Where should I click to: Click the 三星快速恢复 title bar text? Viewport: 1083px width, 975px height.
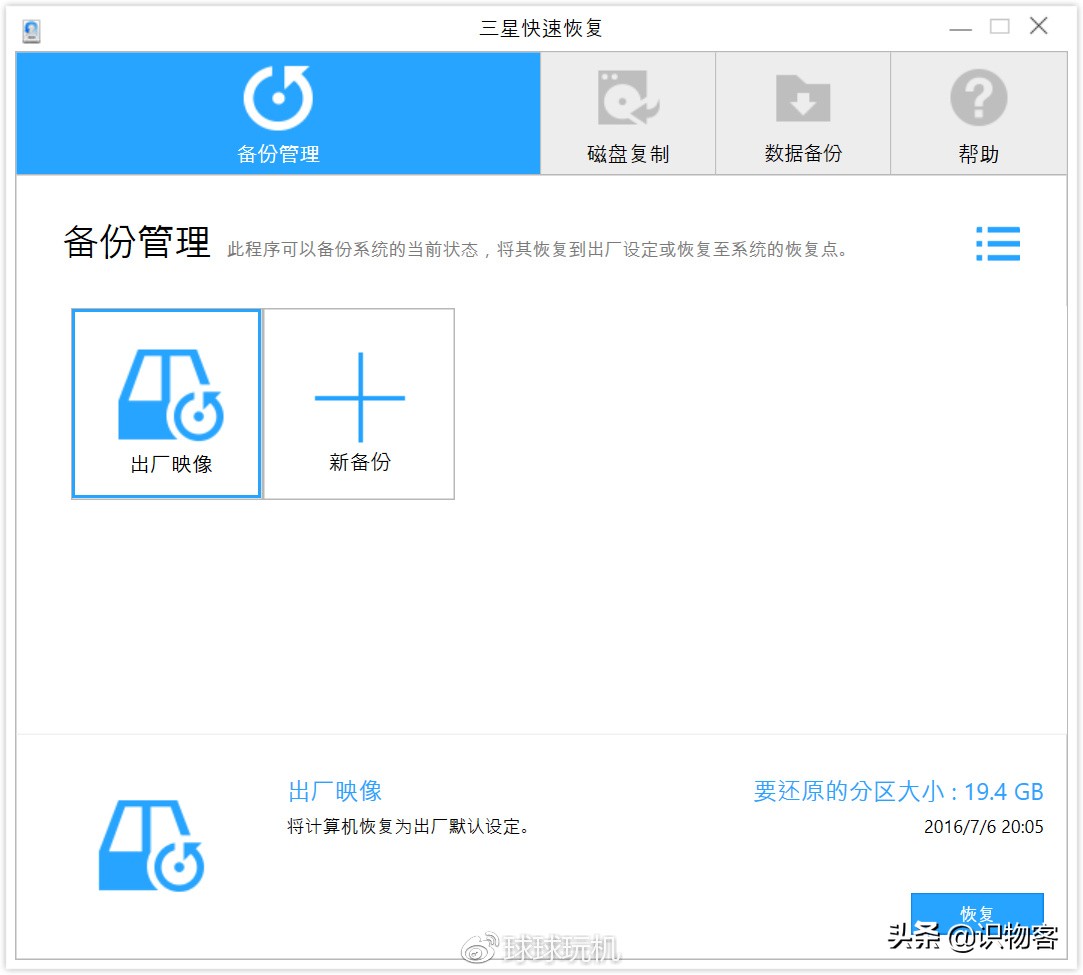(541, 27)
